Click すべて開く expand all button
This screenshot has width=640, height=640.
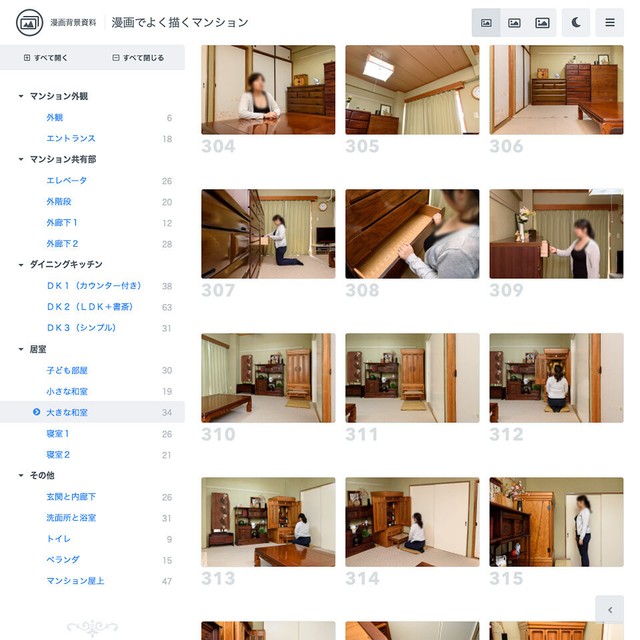tap(46, 58)
